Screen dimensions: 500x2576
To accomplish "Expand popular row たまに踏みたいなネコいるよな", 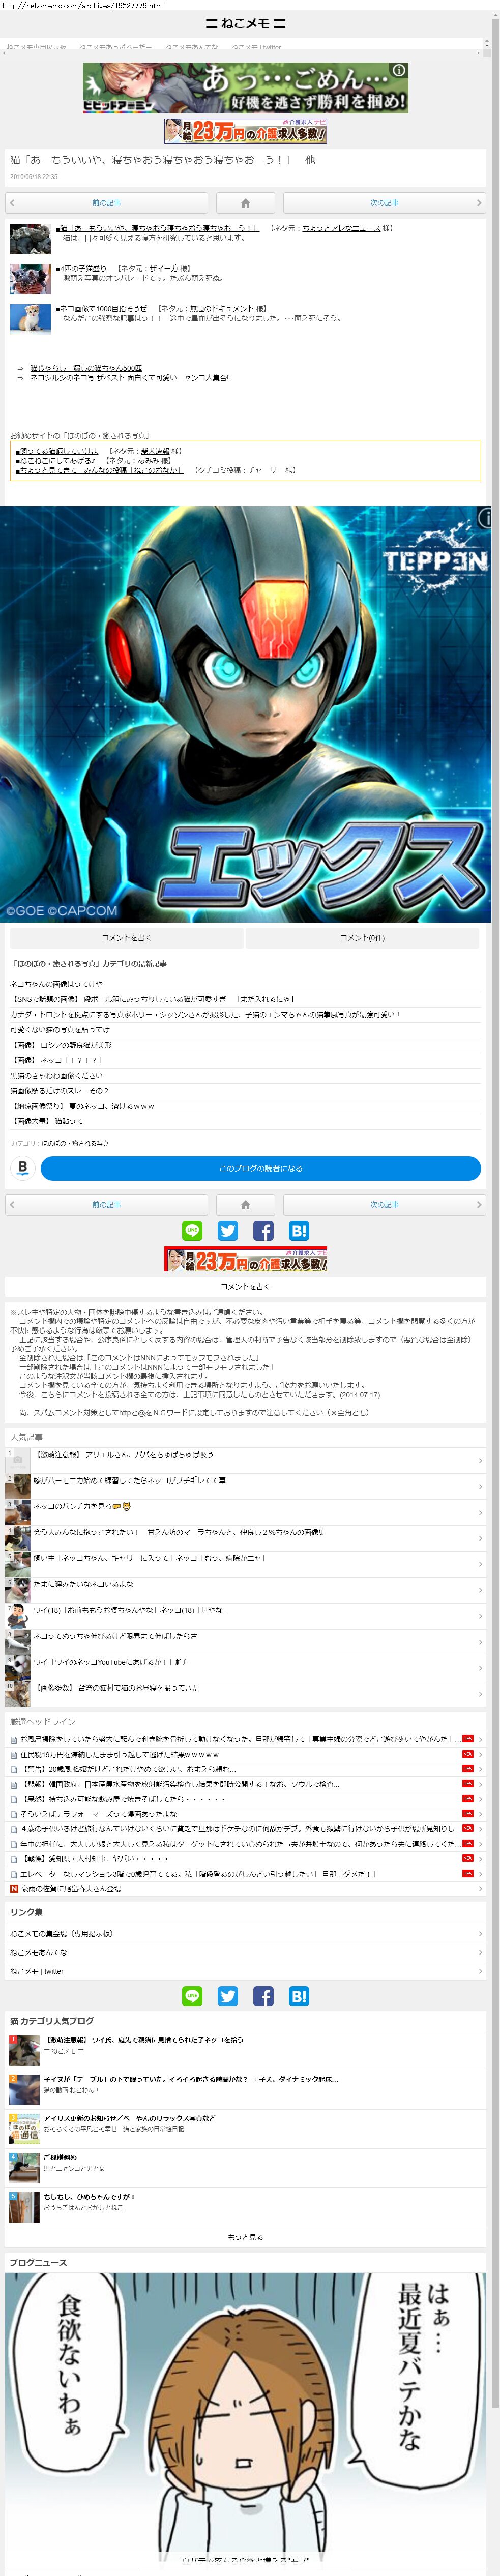I will pos(245,1590).
